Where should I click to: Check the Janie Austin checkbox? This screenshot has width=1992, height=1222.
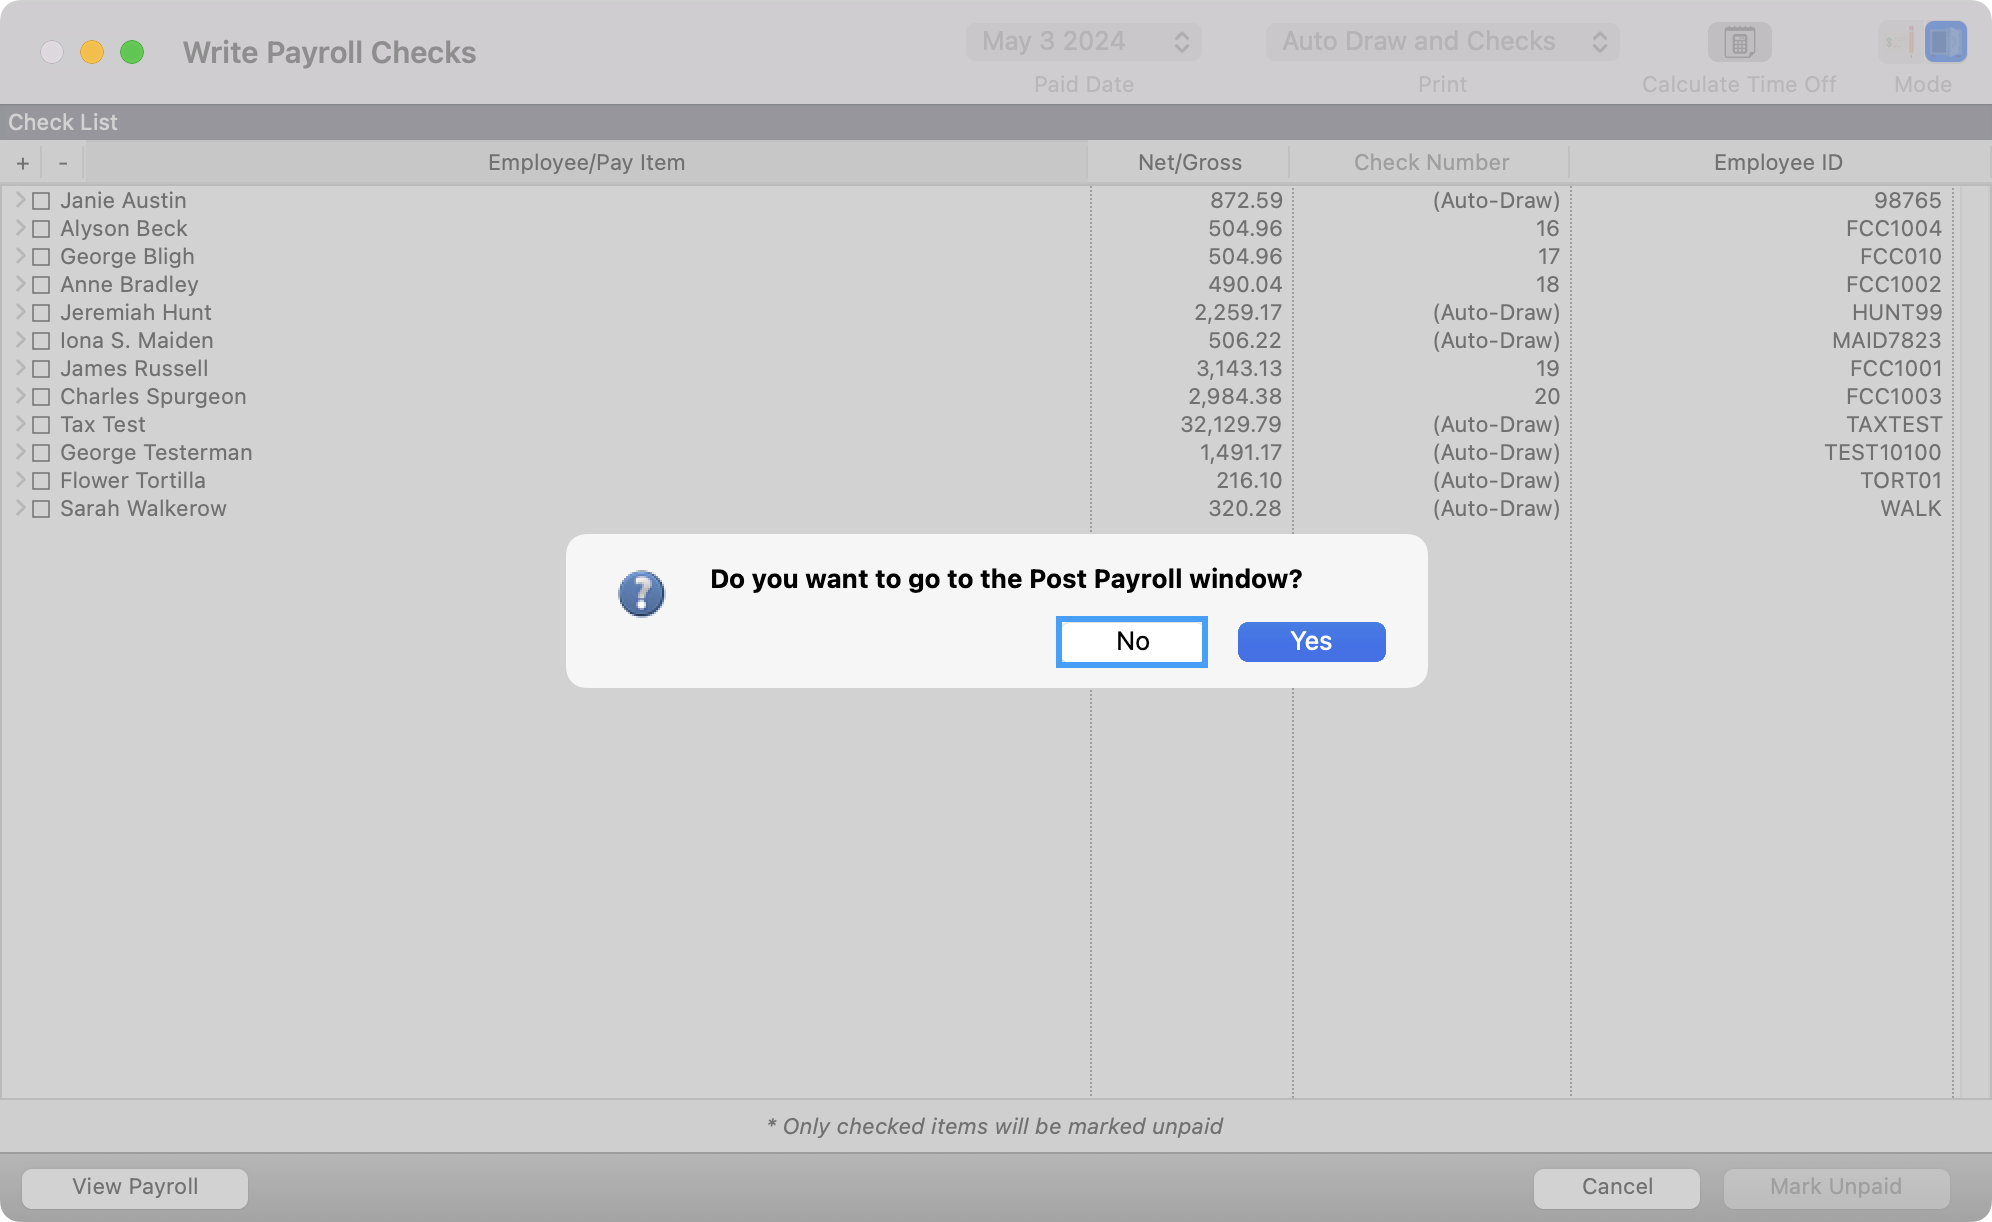click(41, 201)
